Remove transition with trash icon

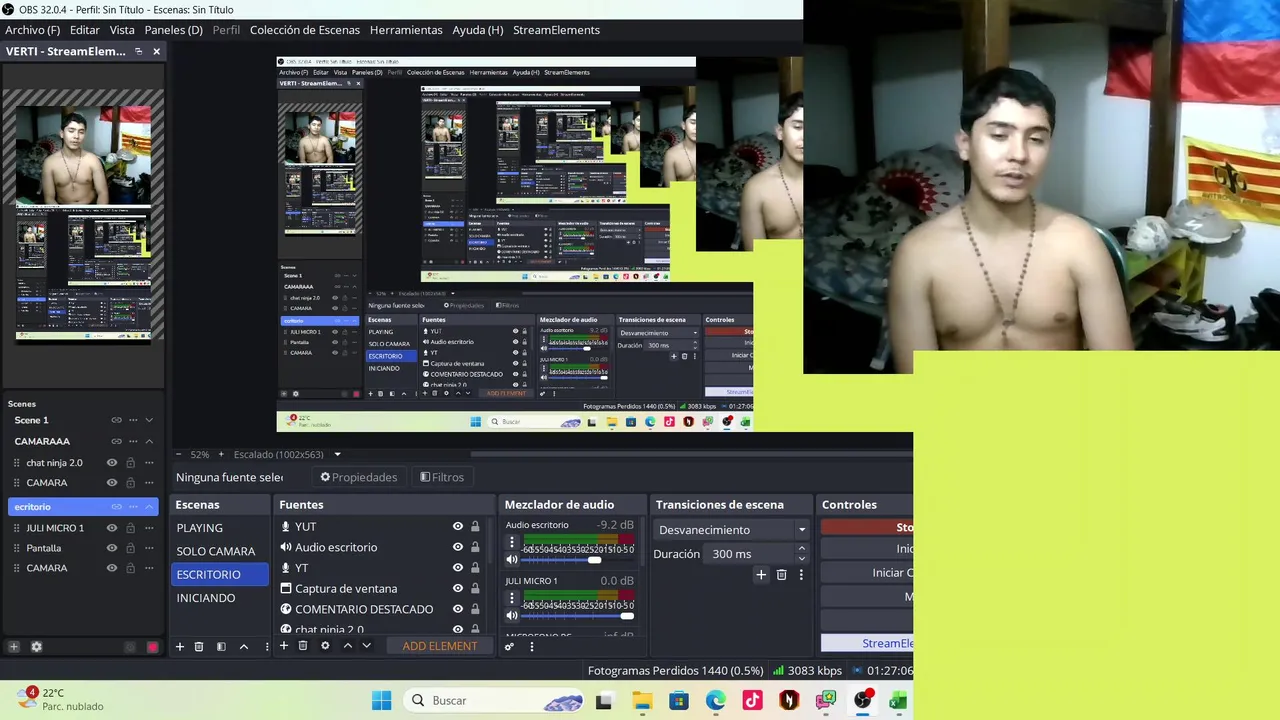click(782, 575)
